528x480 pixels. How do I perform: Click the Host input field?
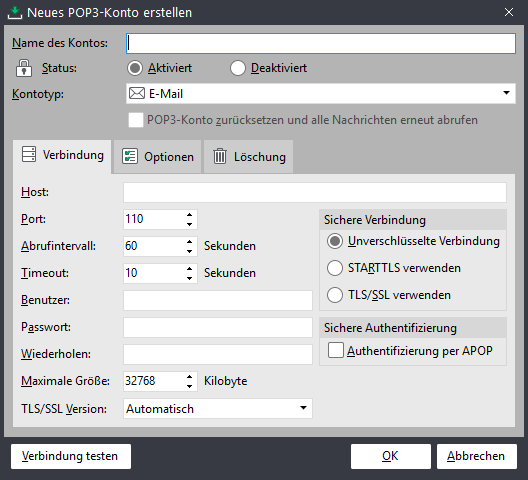click(x=315, y=192)
